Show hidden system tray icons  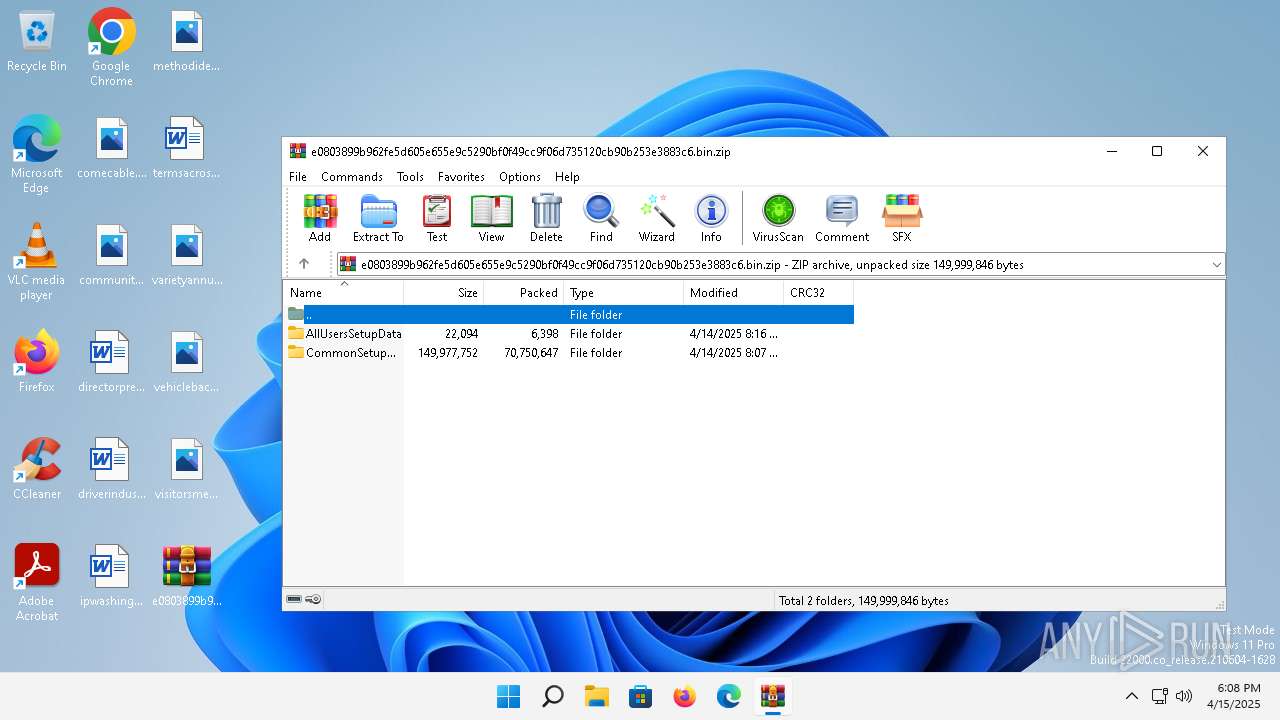[x=1132, y=696]
